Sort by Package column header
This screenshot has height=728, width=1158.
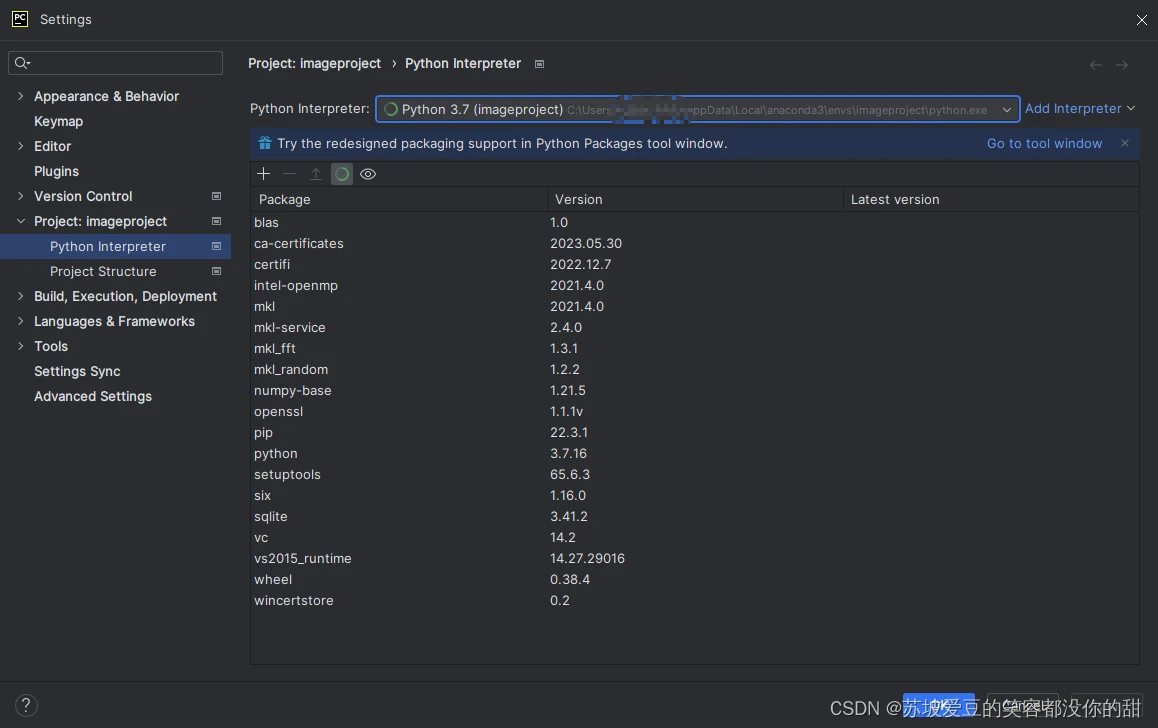pos(399,199)
